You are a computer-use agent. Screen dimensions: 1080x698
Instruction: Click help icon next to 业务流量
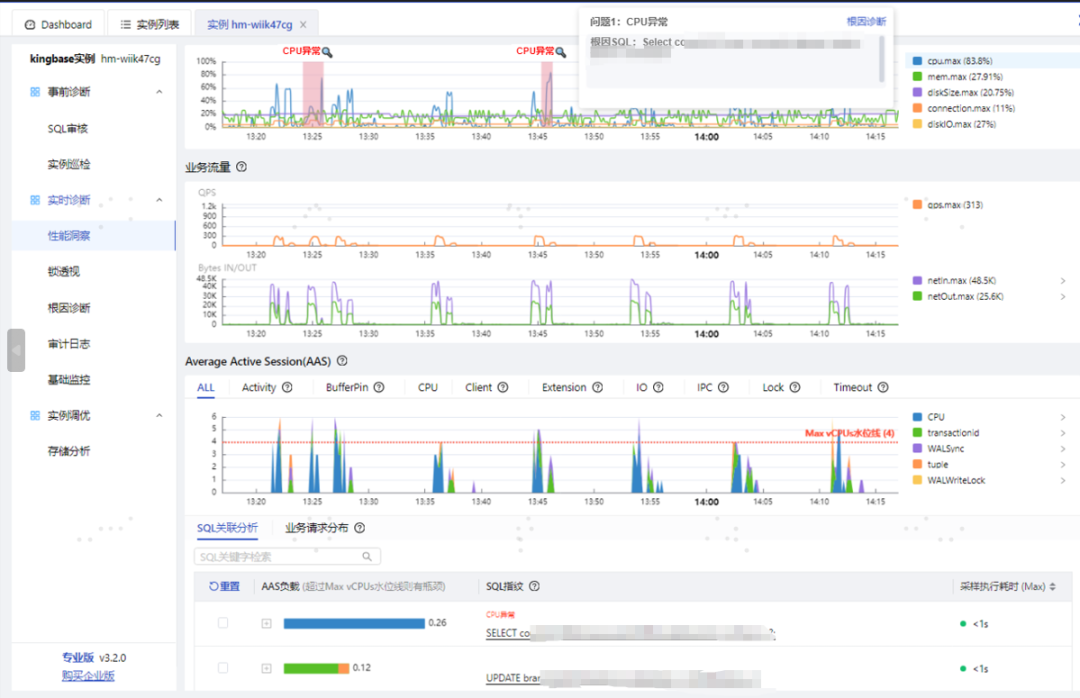coord(242,167)
